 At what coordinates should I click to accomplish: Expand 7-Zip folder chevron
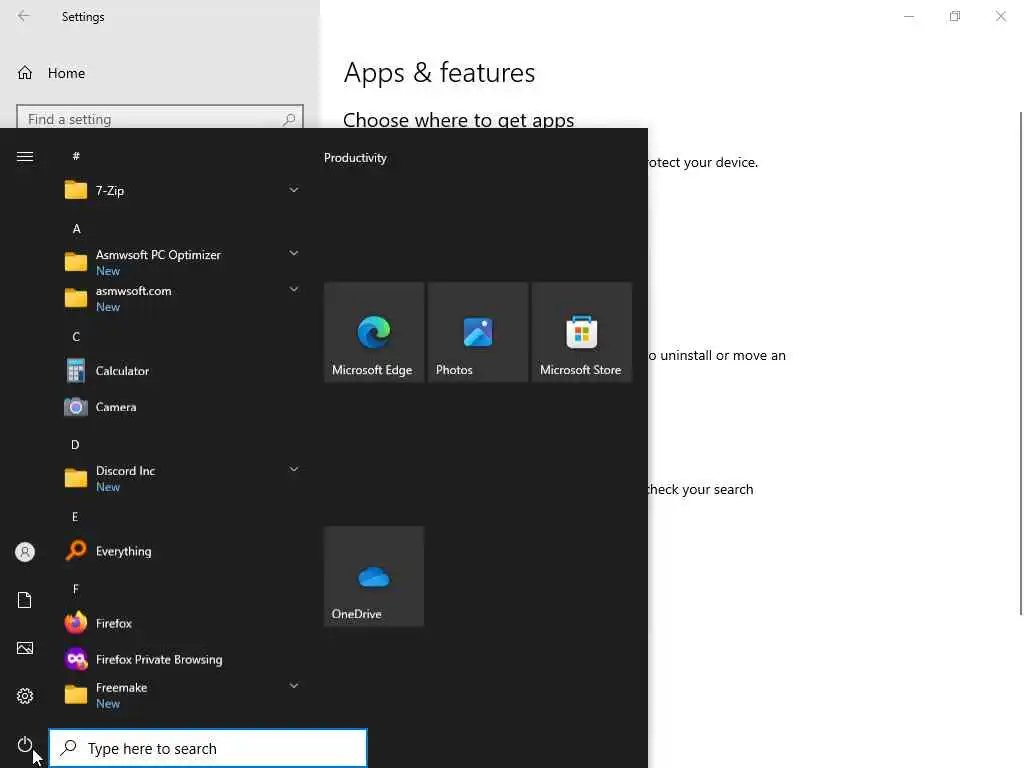[294, 190]
